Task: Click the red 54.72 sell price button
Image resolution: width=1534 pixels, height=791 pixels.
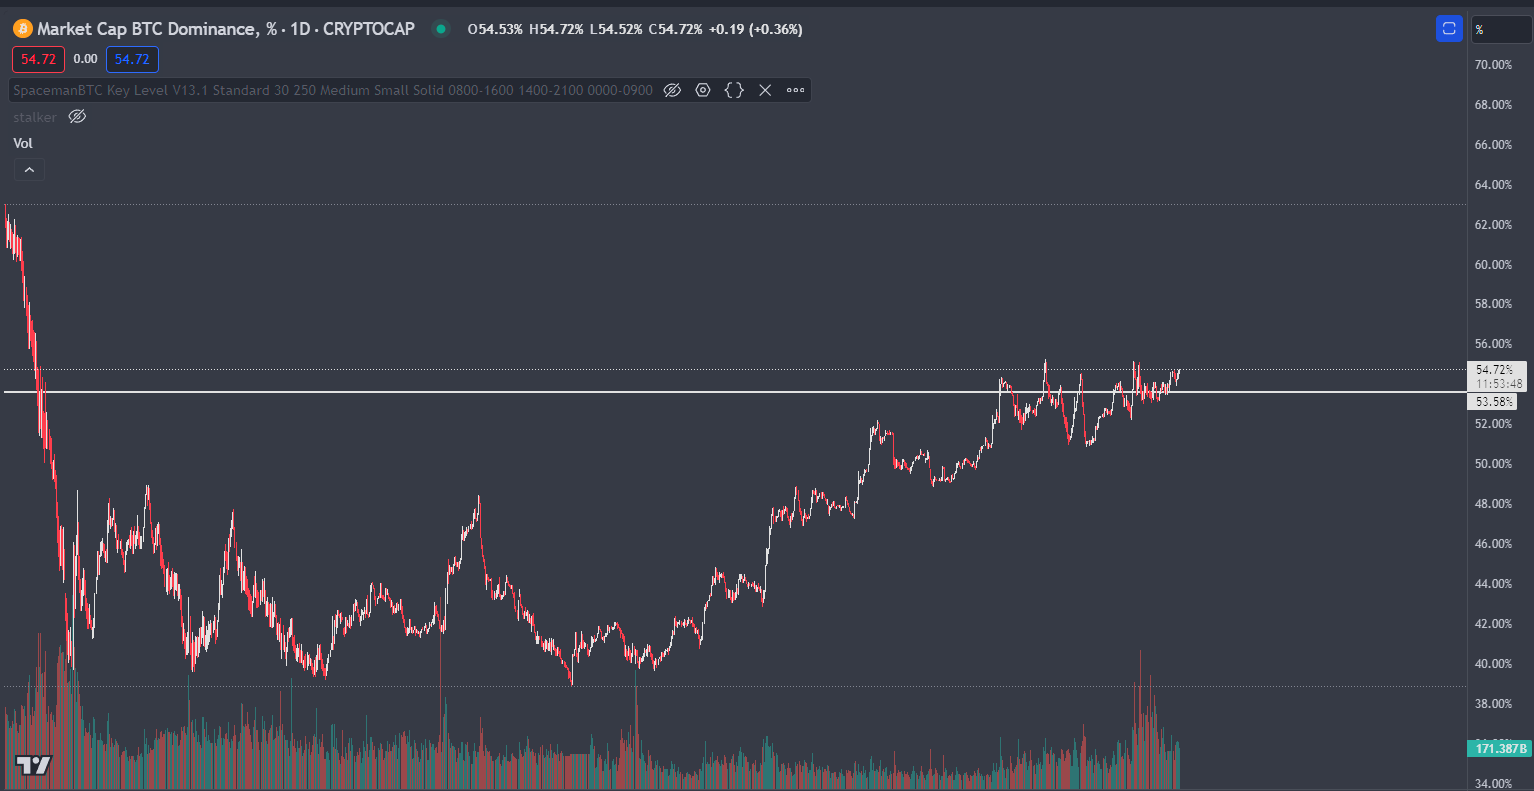Action: [x=39, y=59]
